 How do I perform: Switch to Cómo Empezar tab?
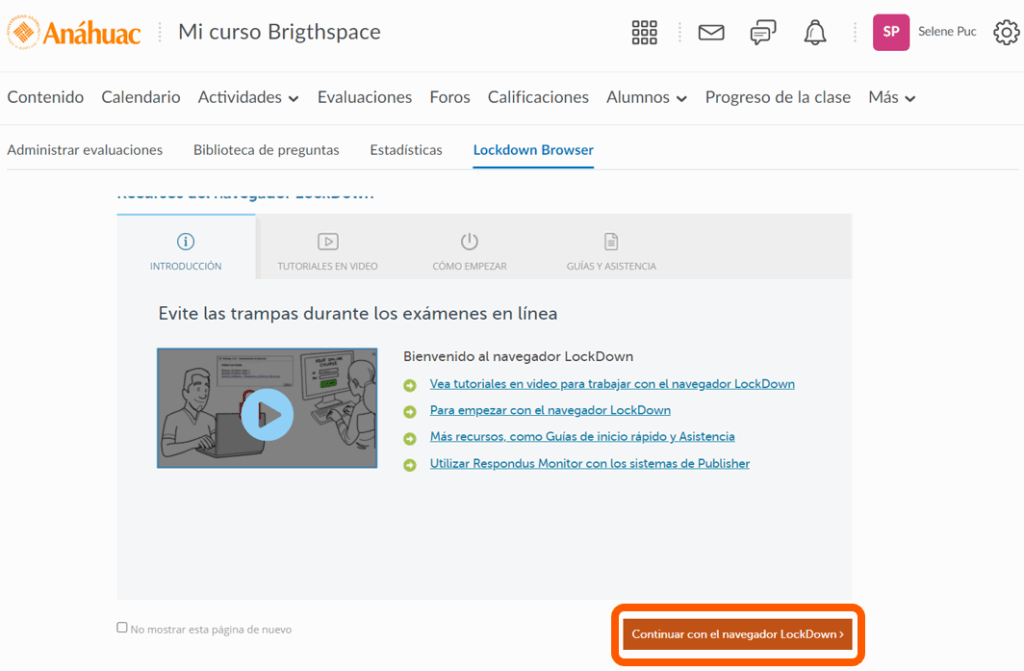click(x=469, y=251)
